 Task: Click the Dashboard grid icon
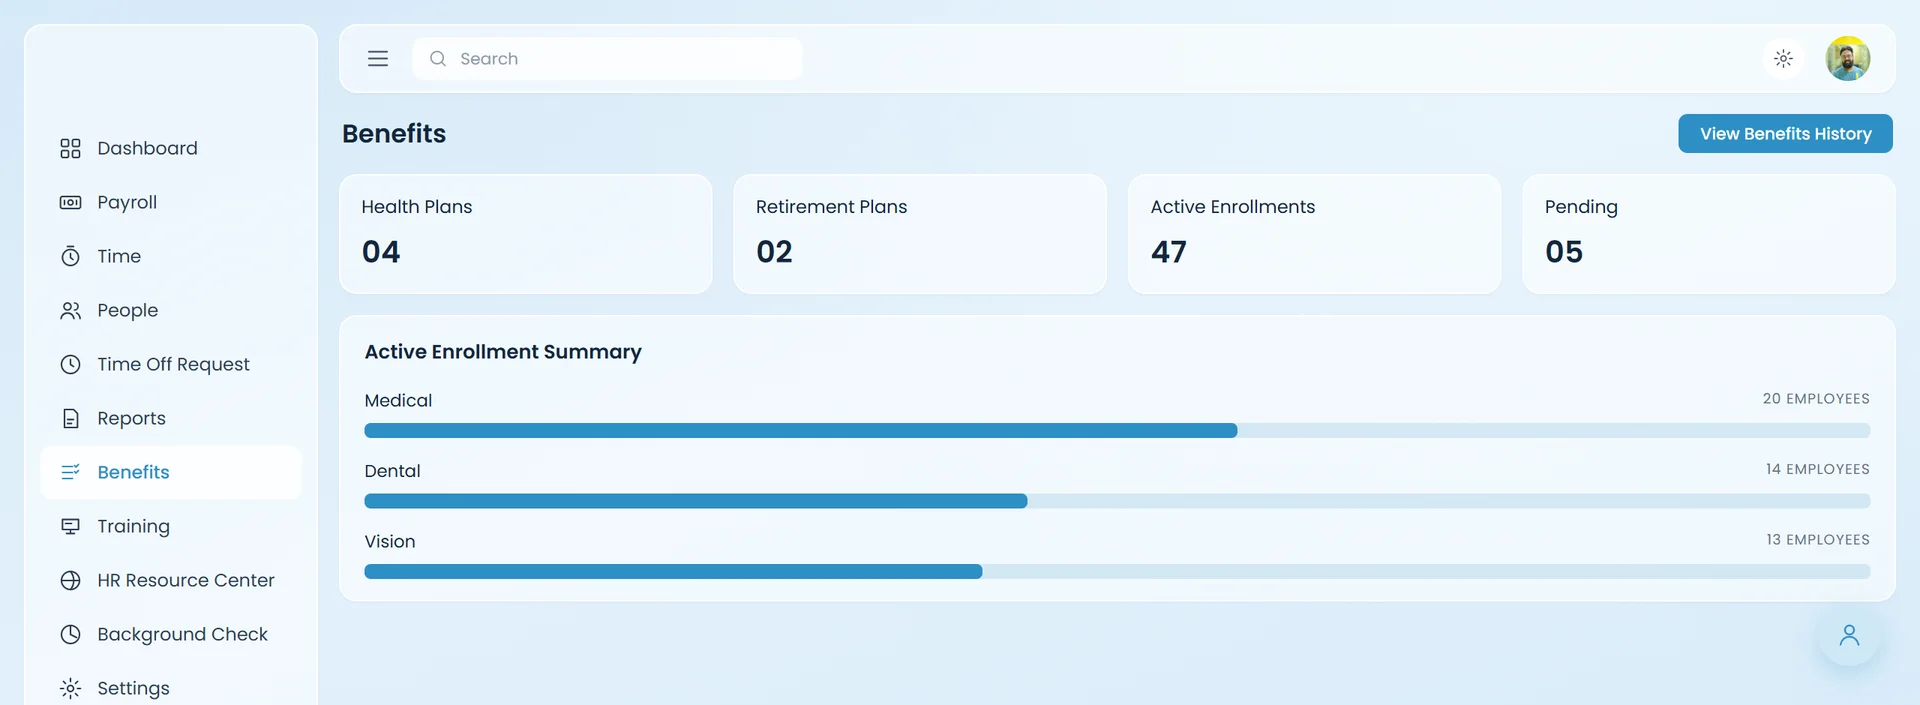coord(70,149)
